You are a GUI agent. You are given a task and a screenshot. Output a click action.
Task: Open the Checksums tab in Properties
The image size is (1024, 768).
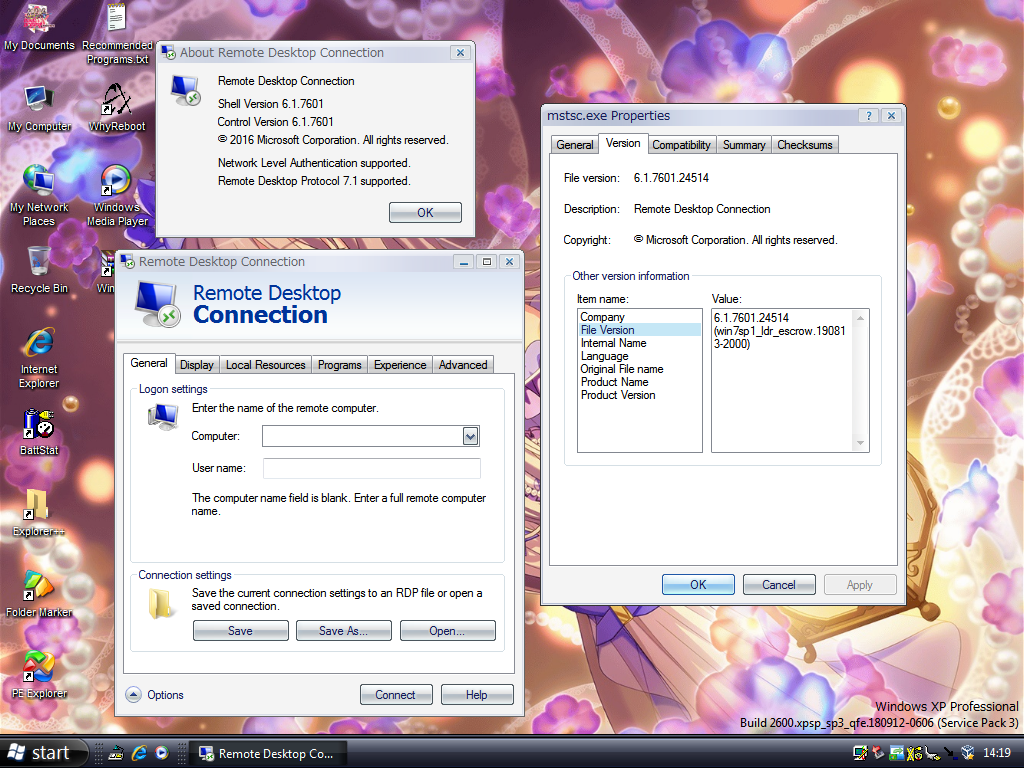click(x=805, y=144)
